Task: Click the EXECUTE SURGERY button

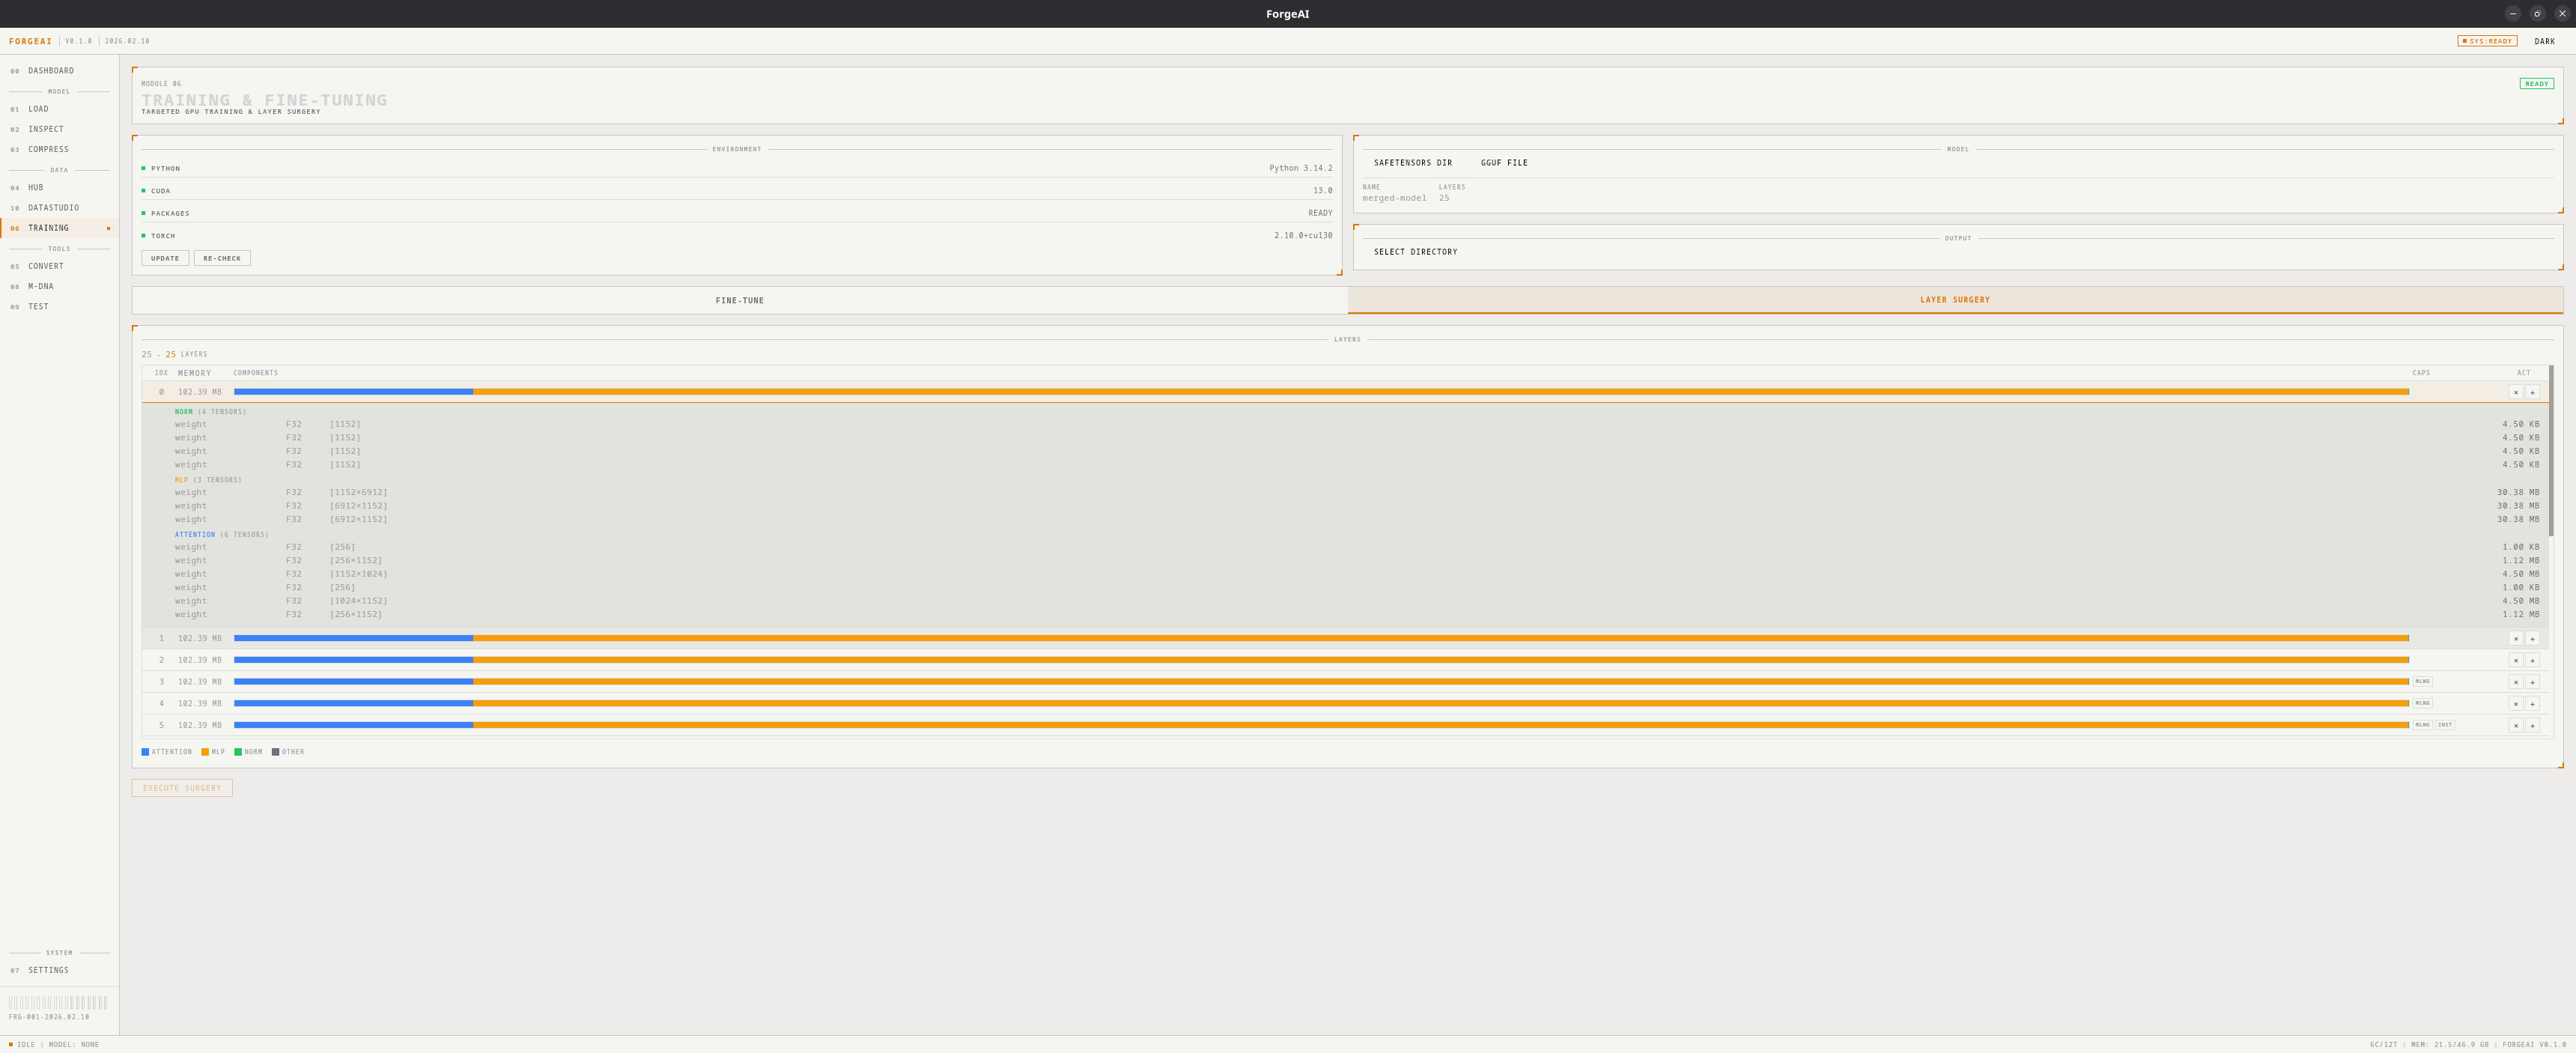Action: (x=182, y=788)
